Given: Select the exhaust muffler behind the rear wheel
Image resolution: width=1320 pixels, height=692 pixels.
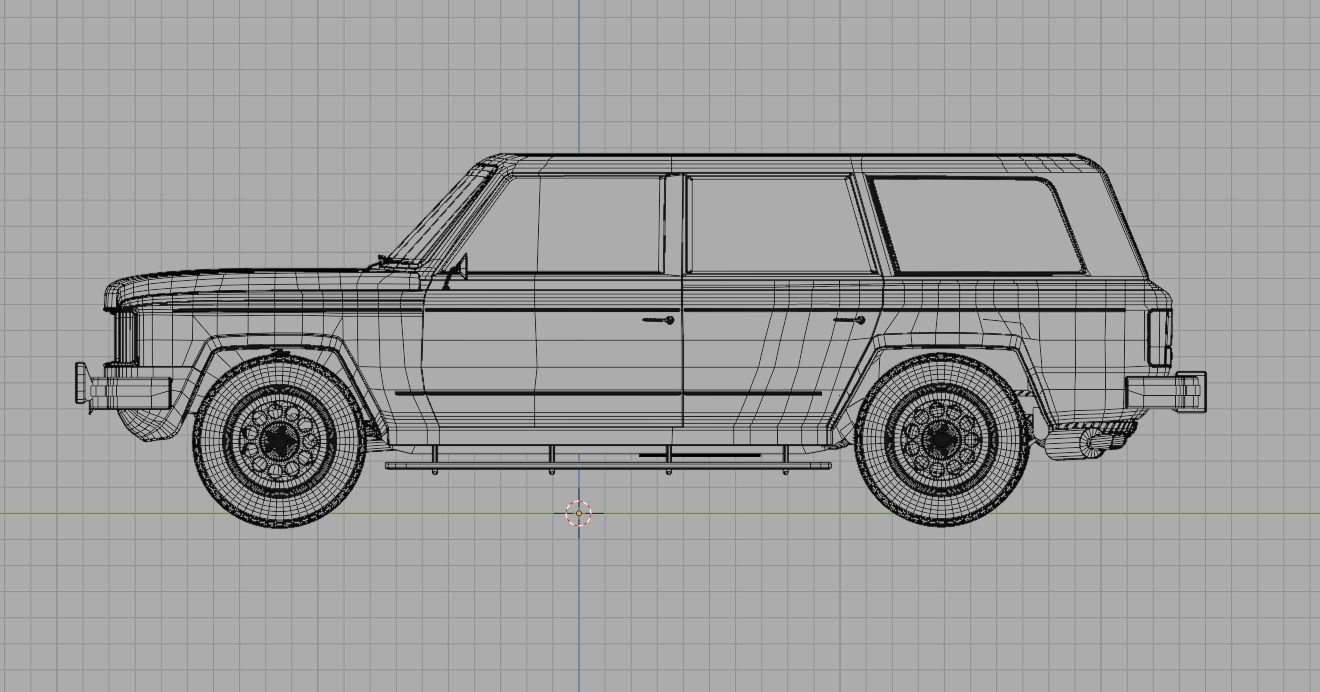Looking at the screenshot, I should point(1088,440).
